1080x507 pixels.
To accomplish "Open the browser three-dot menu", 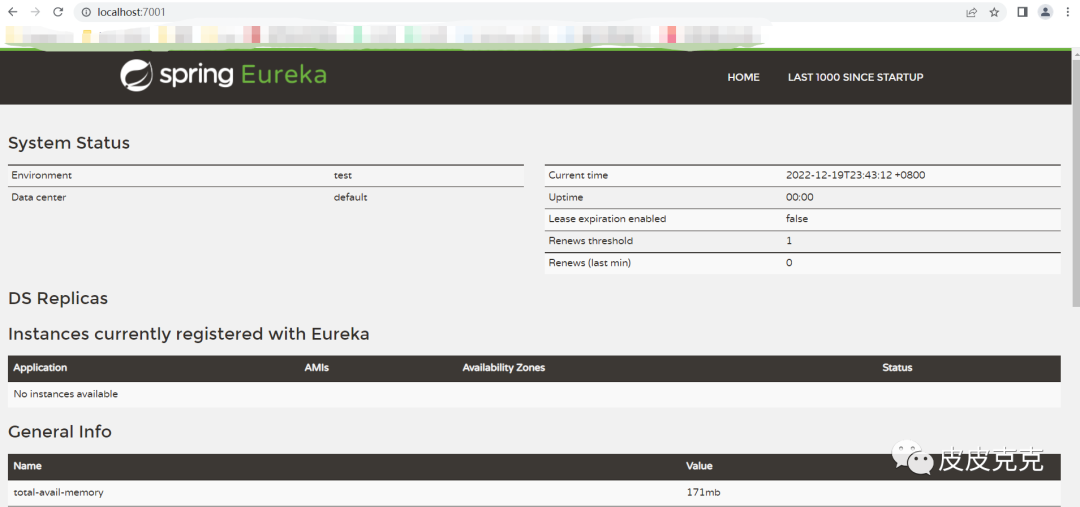I will (1069, 12).
